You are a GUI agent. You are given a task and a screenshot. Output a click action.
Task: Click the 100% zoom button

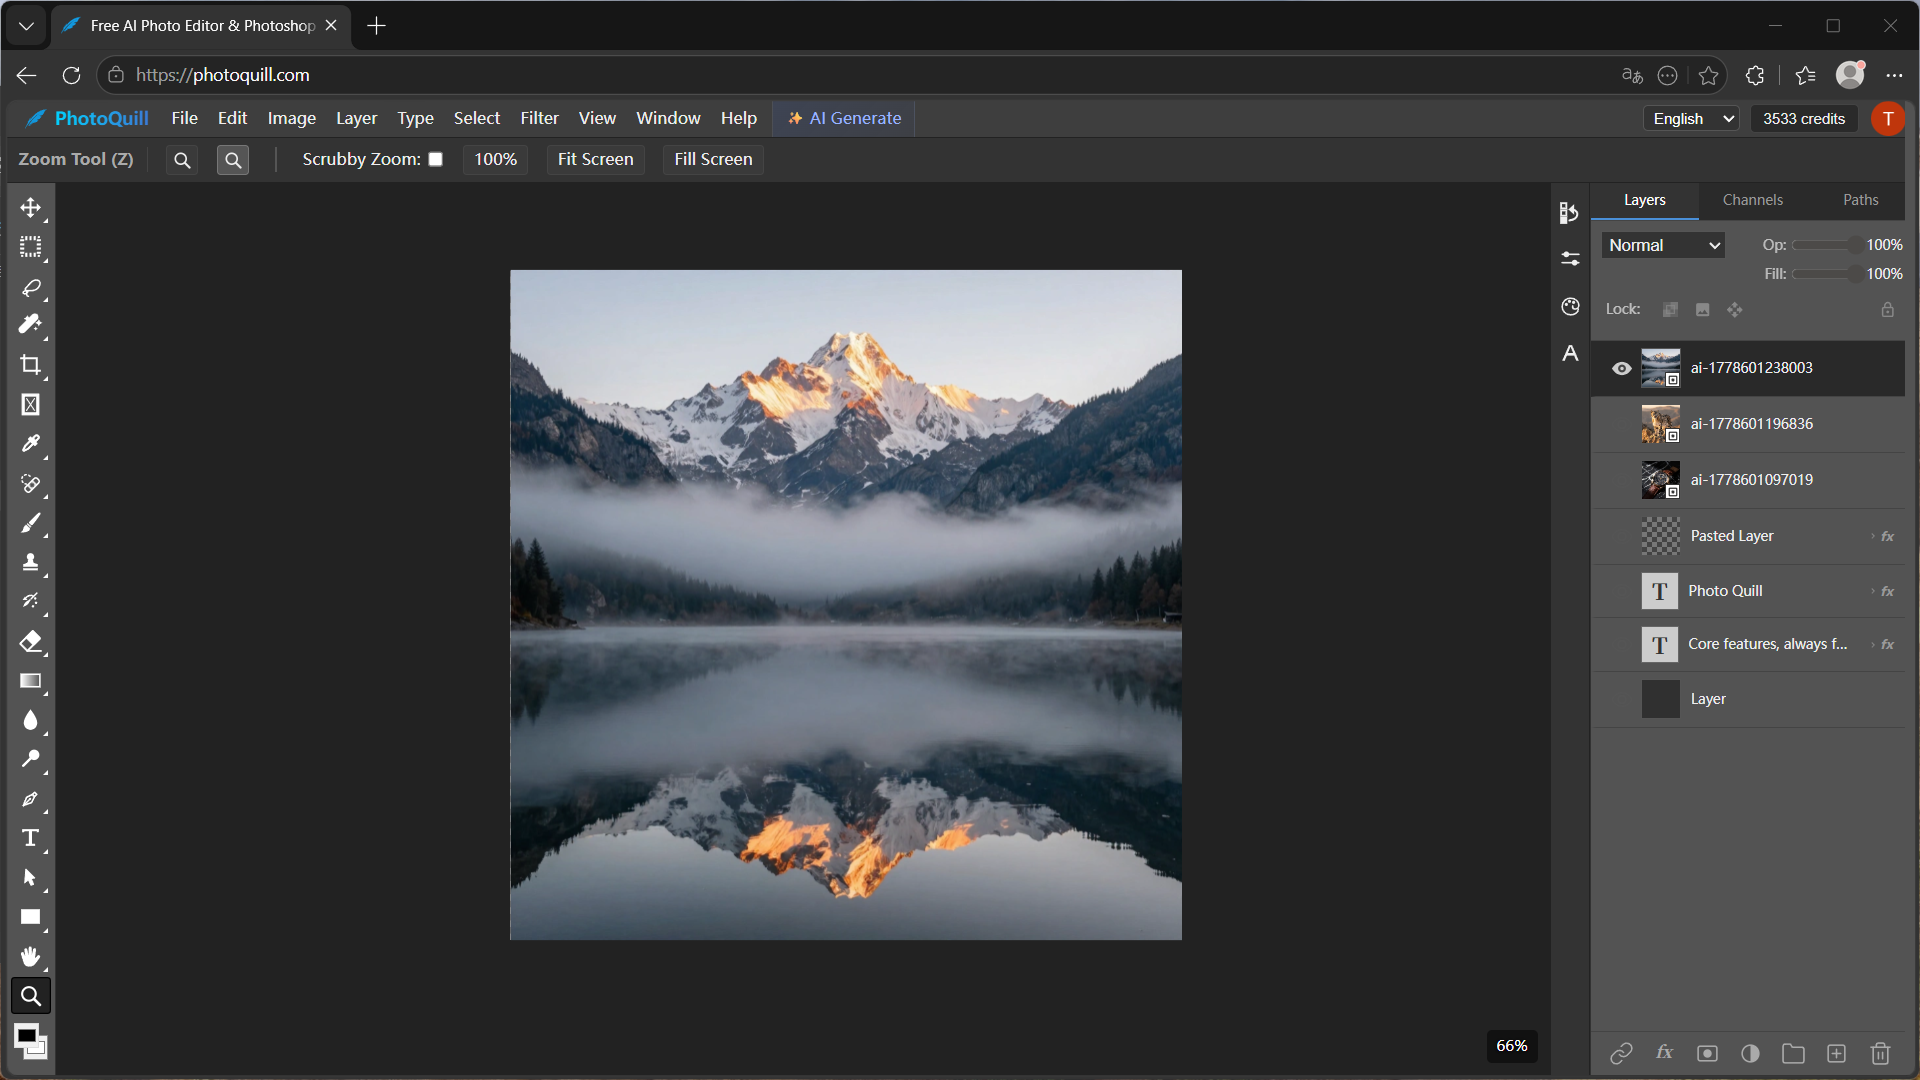coord(495,159)
